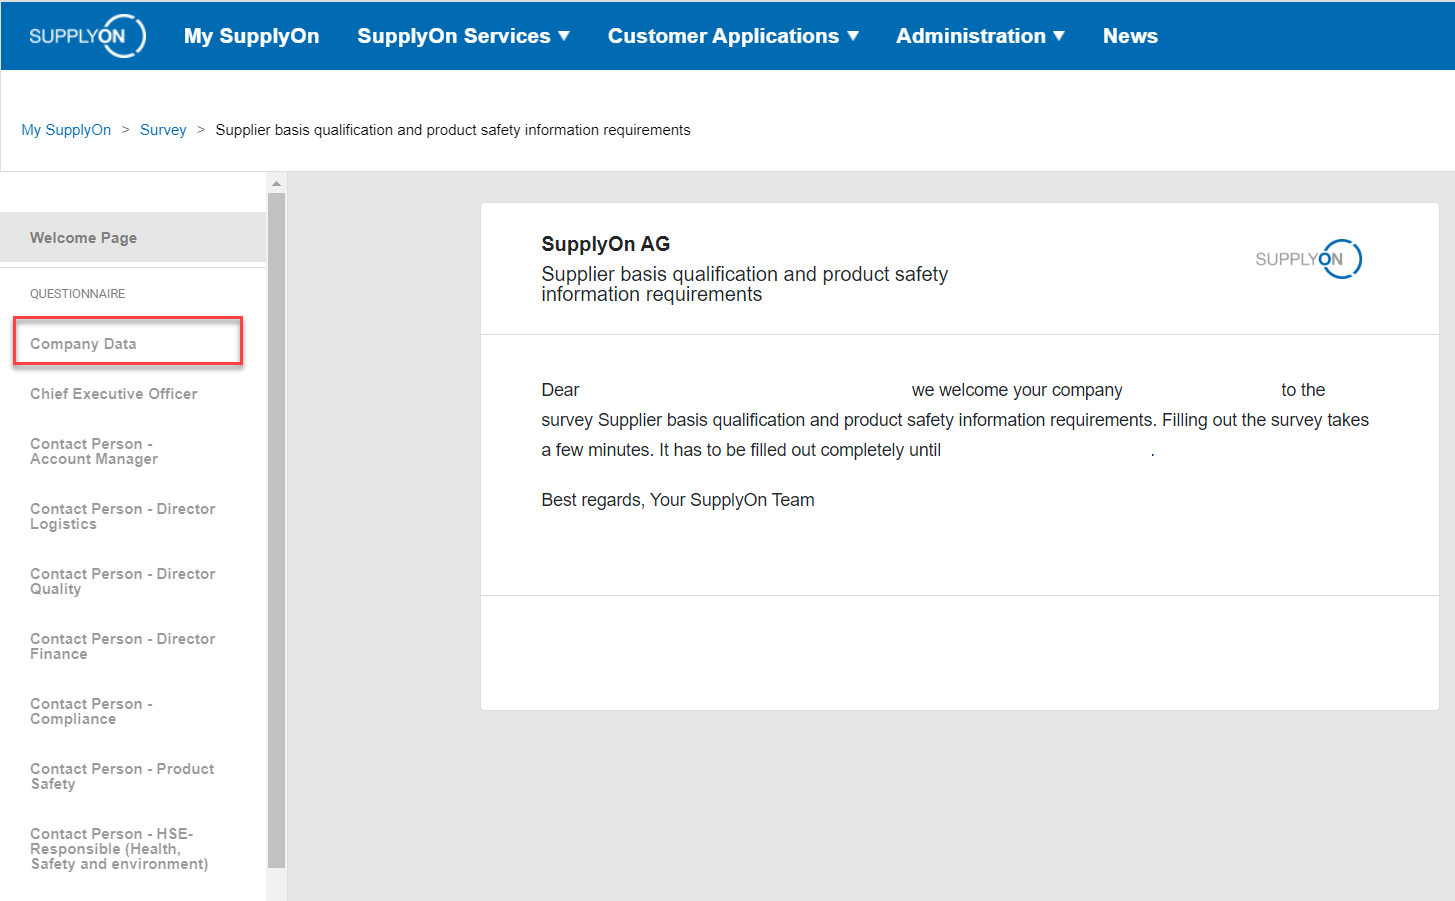Click the SupplyOn logo in the header
The width and height of the screenshot is (1455, 901).
pos(87,36)
